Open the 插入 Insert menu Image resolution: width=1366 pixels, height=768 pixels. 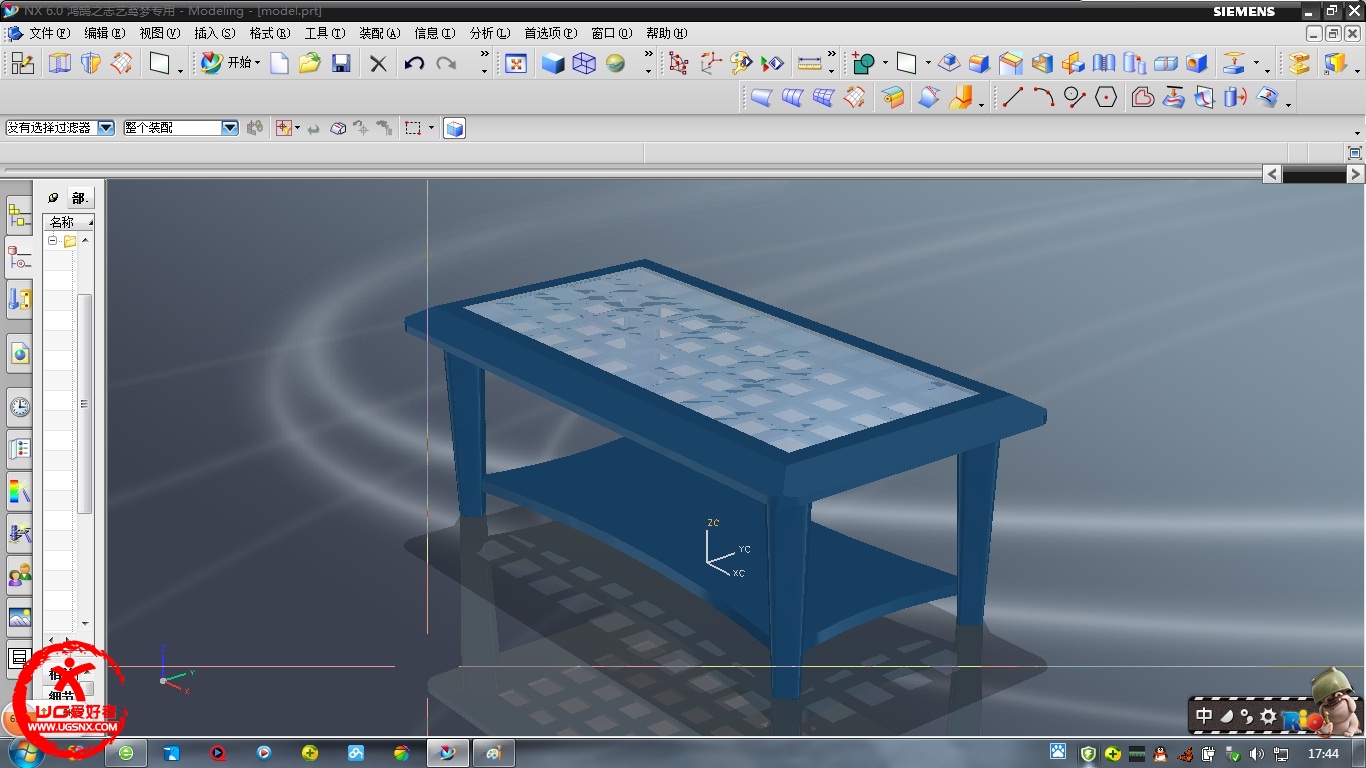pos(214,33)
